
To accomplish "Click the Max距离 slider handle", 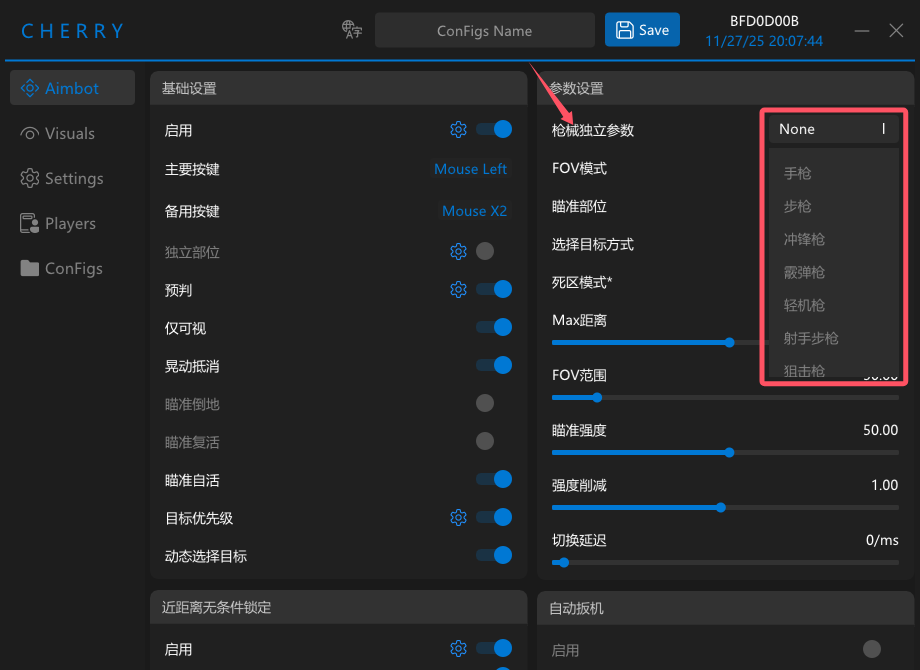I will (x=729, y=343).
